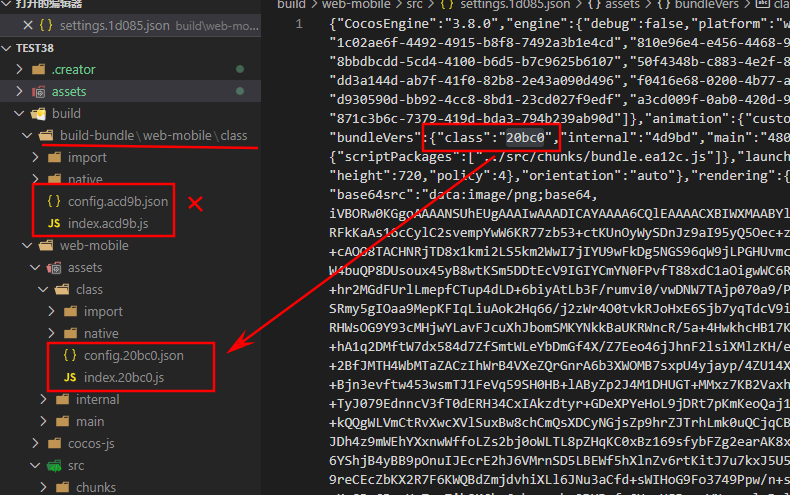
Task: Click JSON braces icon of config.acd9b.json
Action: click(x=54, y=201)
